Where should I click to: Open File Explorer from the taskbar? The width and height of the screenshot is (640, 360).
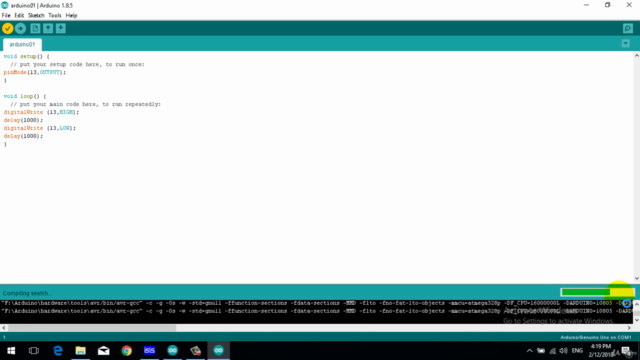(x=80, y=351)
